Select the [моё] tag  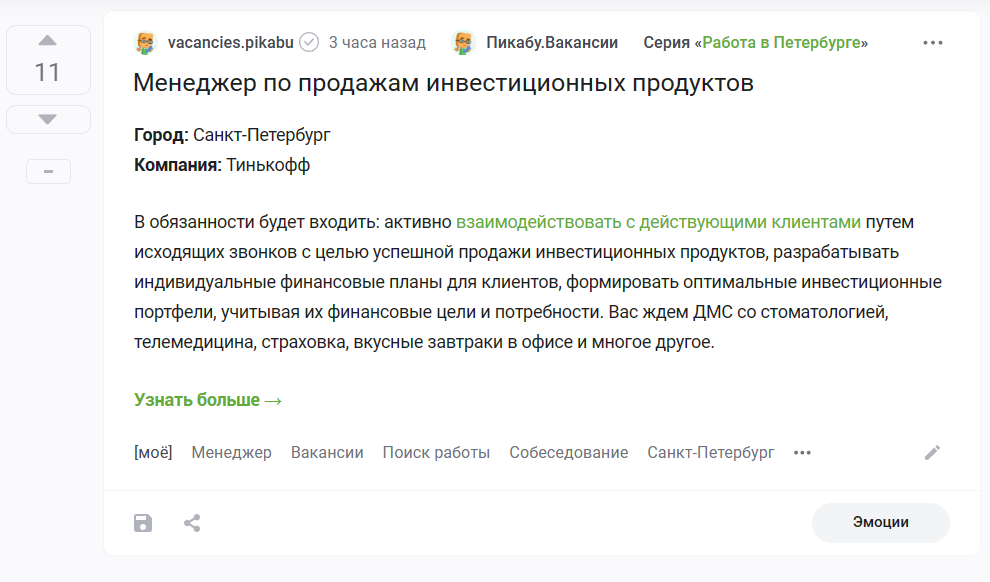[153, 453]
